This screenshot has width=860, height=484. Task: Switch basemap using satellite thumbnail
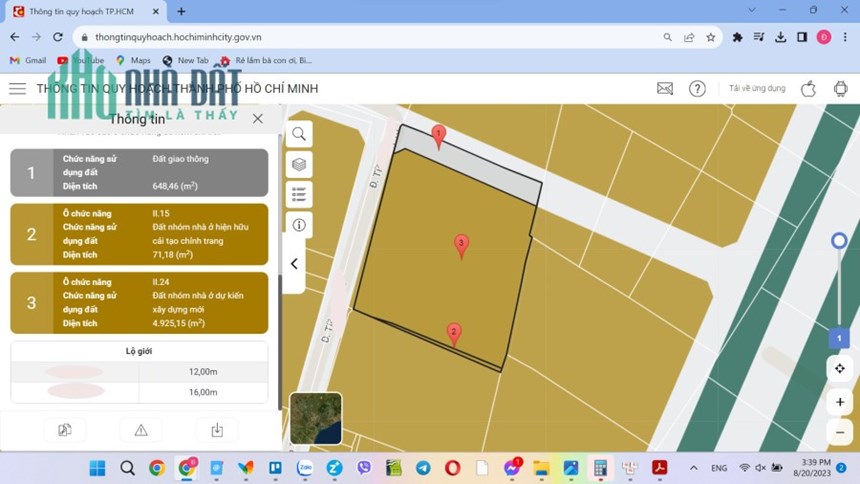pos(316,418)
